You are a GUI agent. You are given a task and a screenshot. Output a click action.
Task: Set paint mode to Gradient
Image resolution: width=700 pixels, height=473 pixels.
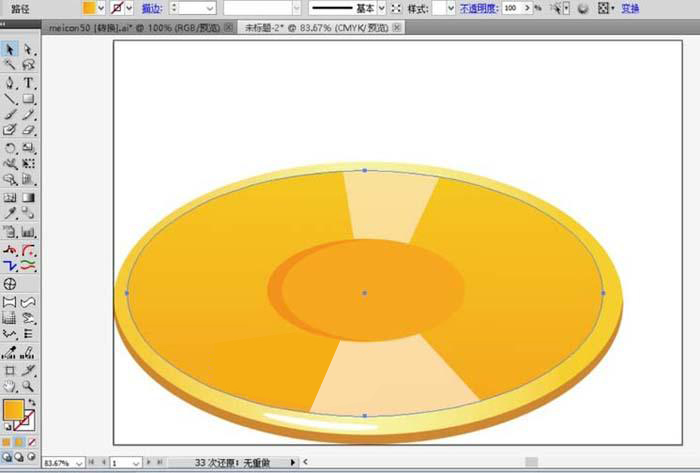coord(19,442)
